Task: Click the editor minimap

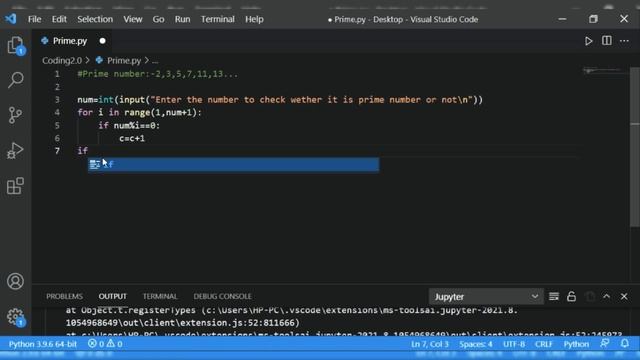Action: (605, 71)
